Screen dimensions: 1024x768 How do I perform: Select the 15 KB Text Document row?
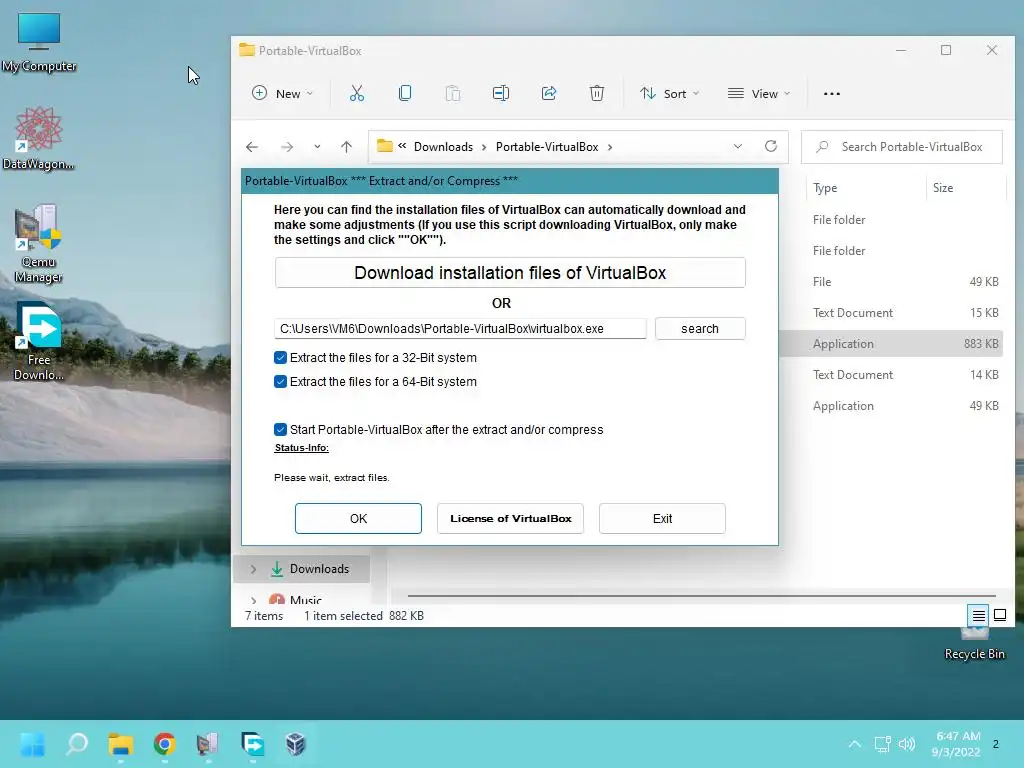click(891, 313)
